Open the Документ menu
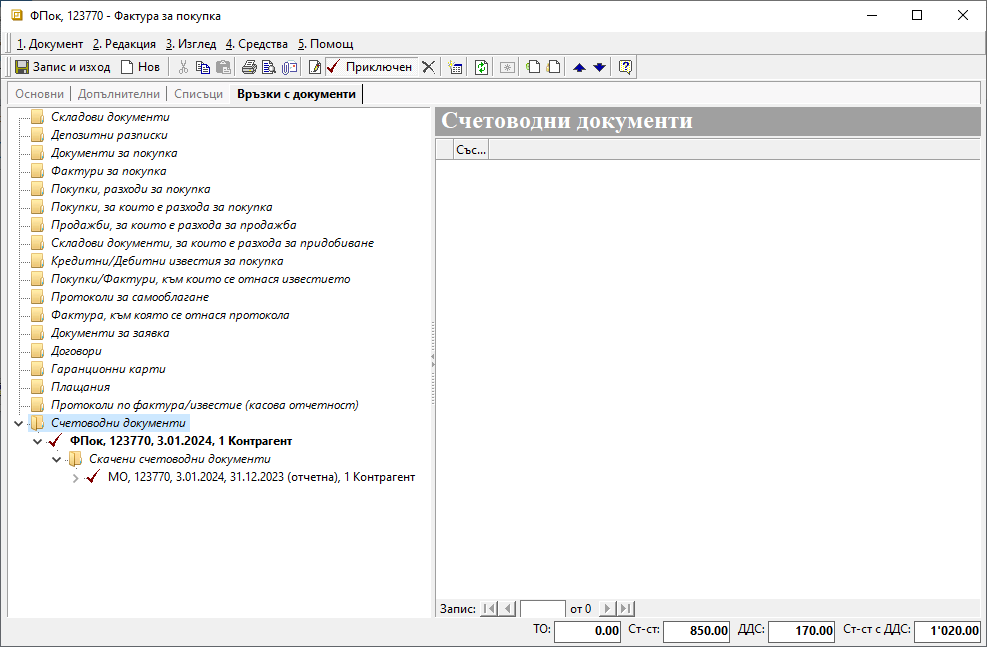This screenshot has height=647, width=987. click(x=50, y=44)
